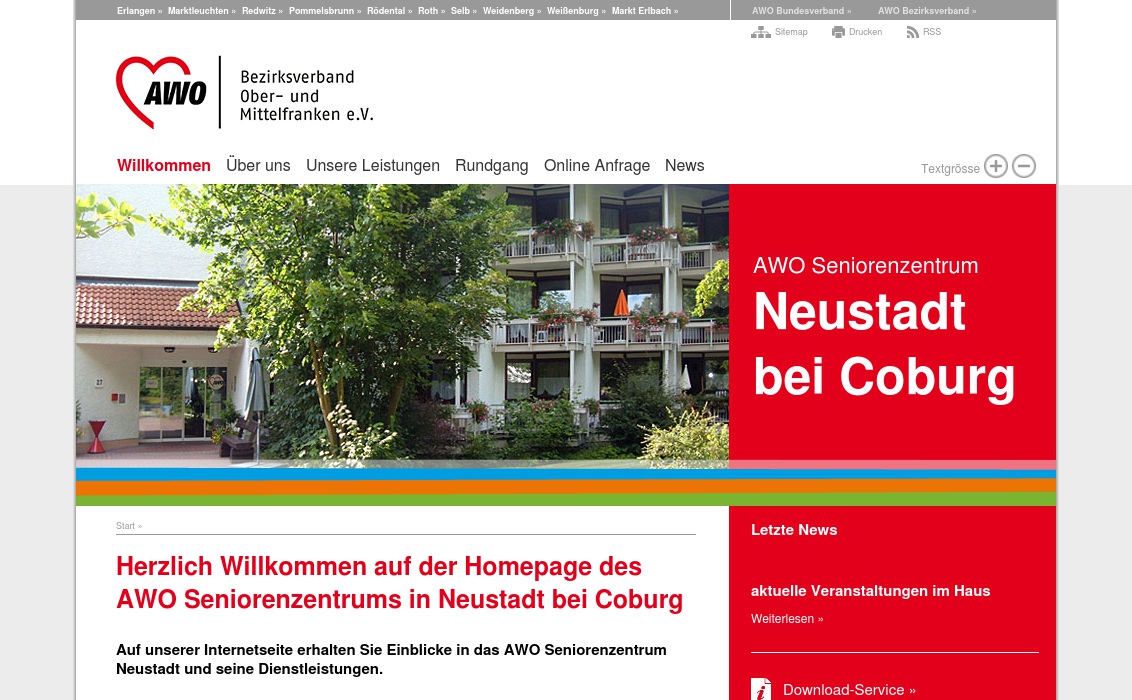This screenshot has width=1132, height=700.
Task: Go to 'Online Anfrage'
Action: (597, 166)
